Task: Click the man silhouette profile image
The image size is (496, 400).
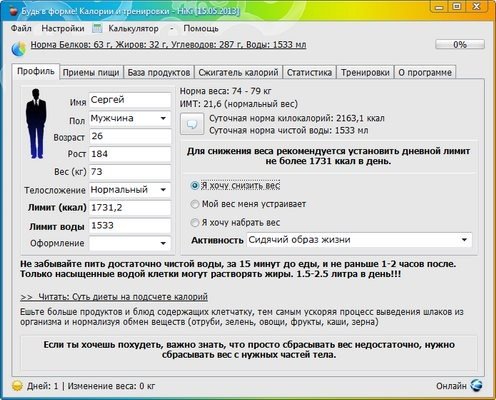Action: [x=36, y=124]
